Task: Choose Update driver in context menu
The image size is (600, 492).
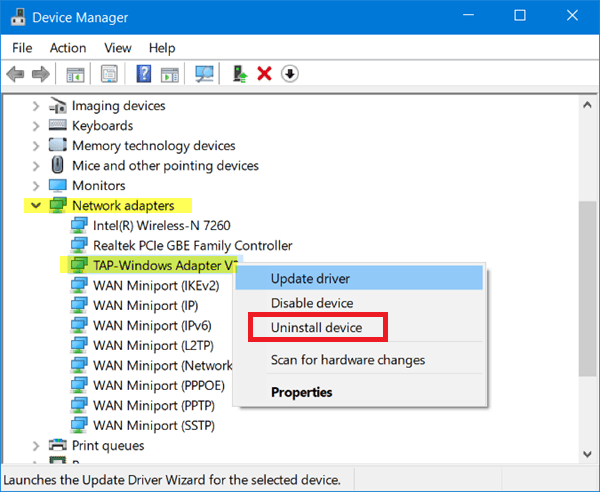Action: 359,279
